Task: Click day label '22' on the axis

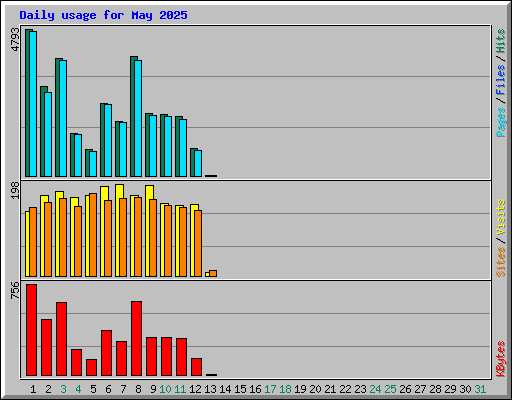Action: [x=345, y=389]
